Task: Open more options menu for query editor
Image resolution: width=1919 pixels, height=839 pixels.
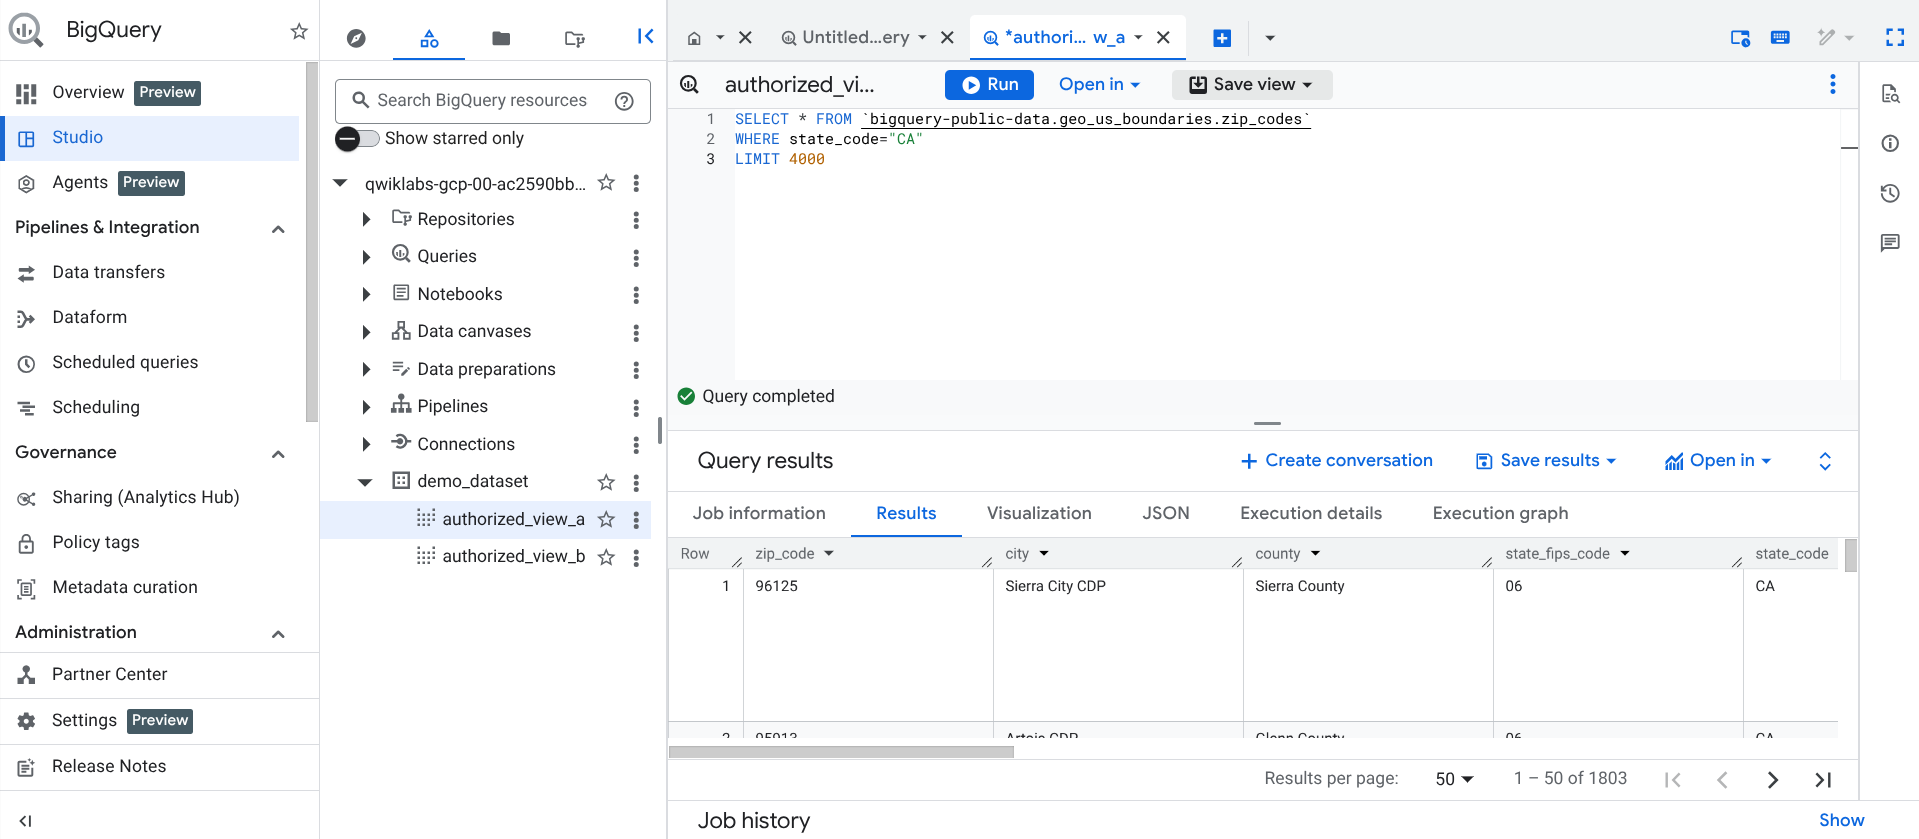Action: [1832, 84]
